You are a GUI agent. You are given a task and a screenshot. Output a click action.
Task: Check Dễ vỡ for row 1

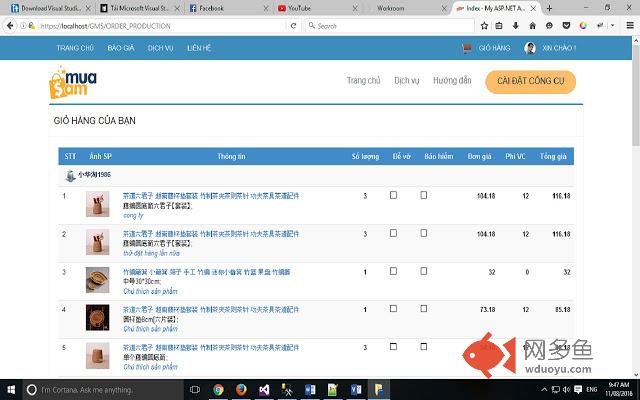pyautogui.click(x=393, y=195)
